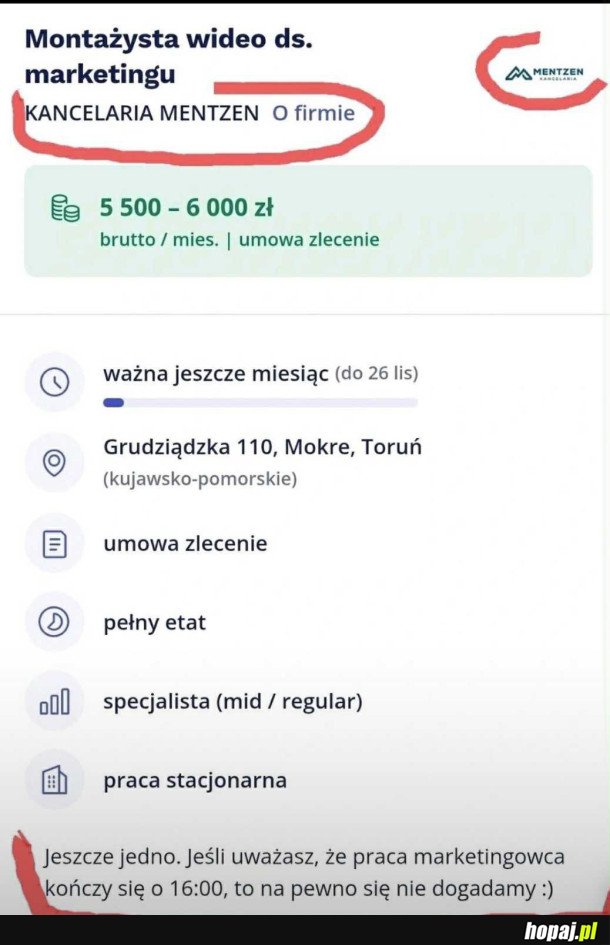This screenshot has width=610, height=945.
Task: Click the document icon beside umowa zlecenie
Action: coord(55,542)
